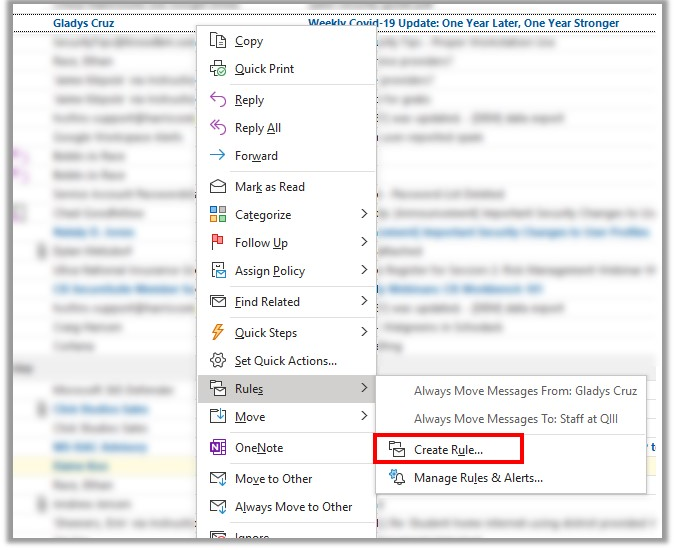Click the Categorize colored squares icon
This screenshot has width=679, height=550.
click(x=218, y=214)
